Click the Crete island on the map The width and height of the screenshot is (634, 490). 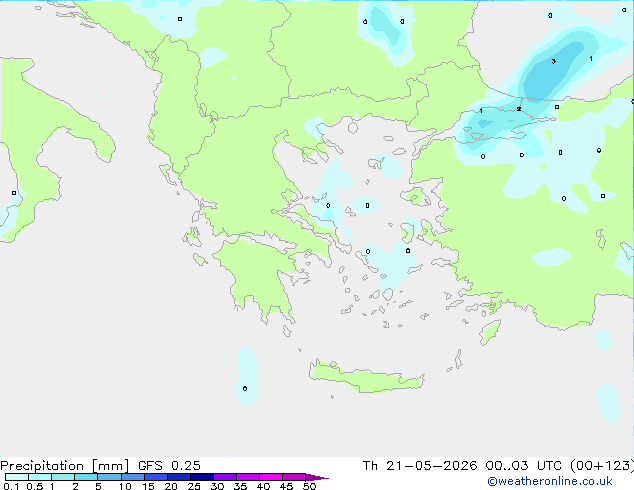(367, 376)
